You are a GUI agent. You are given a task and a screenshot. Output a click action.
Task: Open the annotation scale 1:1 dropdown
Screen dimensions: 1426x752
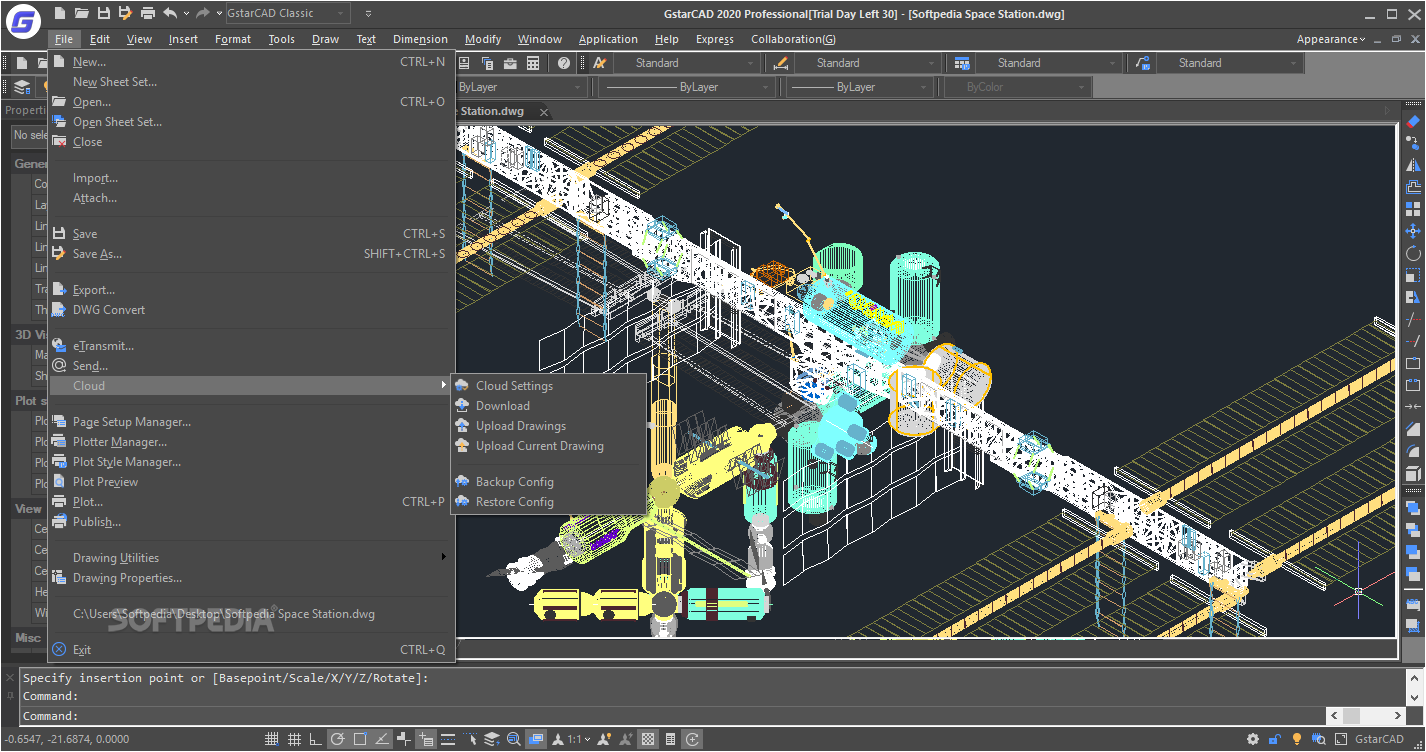click(577, 739)
